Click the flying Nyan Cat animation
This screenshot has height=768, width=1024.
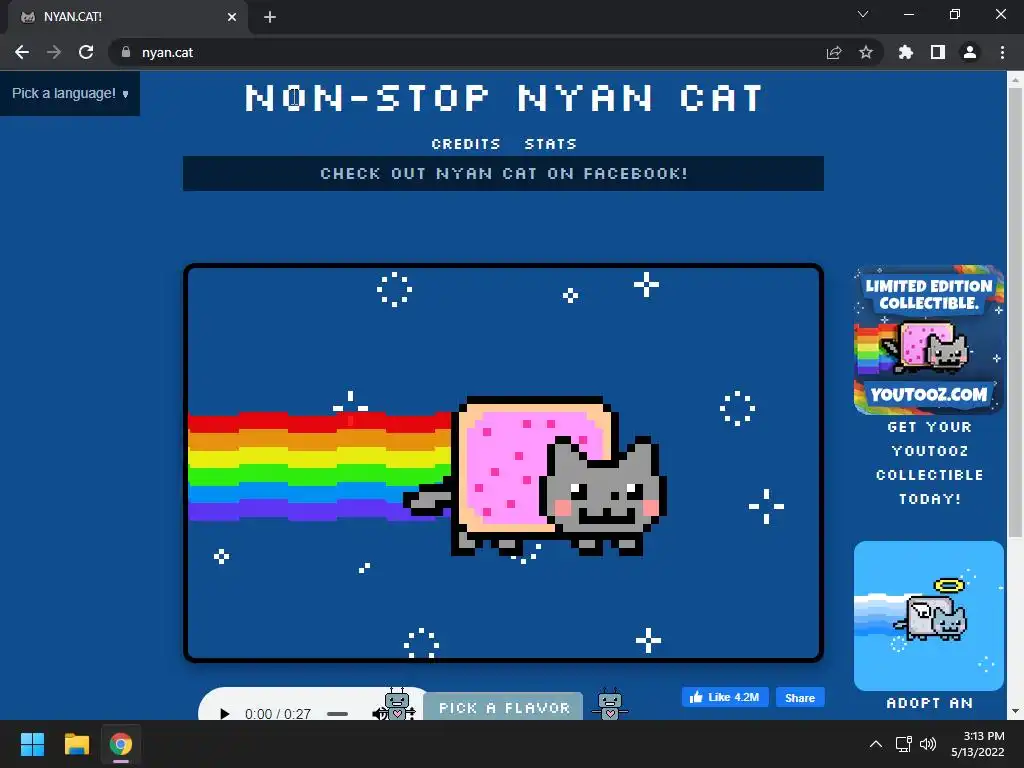504,463
